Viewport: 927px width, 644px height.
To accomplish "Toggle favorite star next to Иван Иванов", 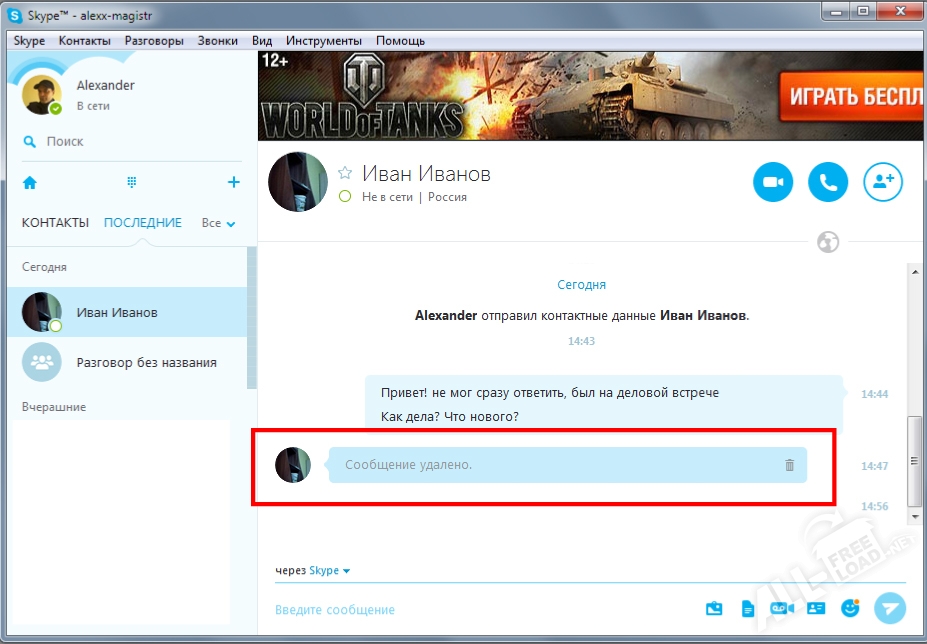I will click(x=345, y=173).
